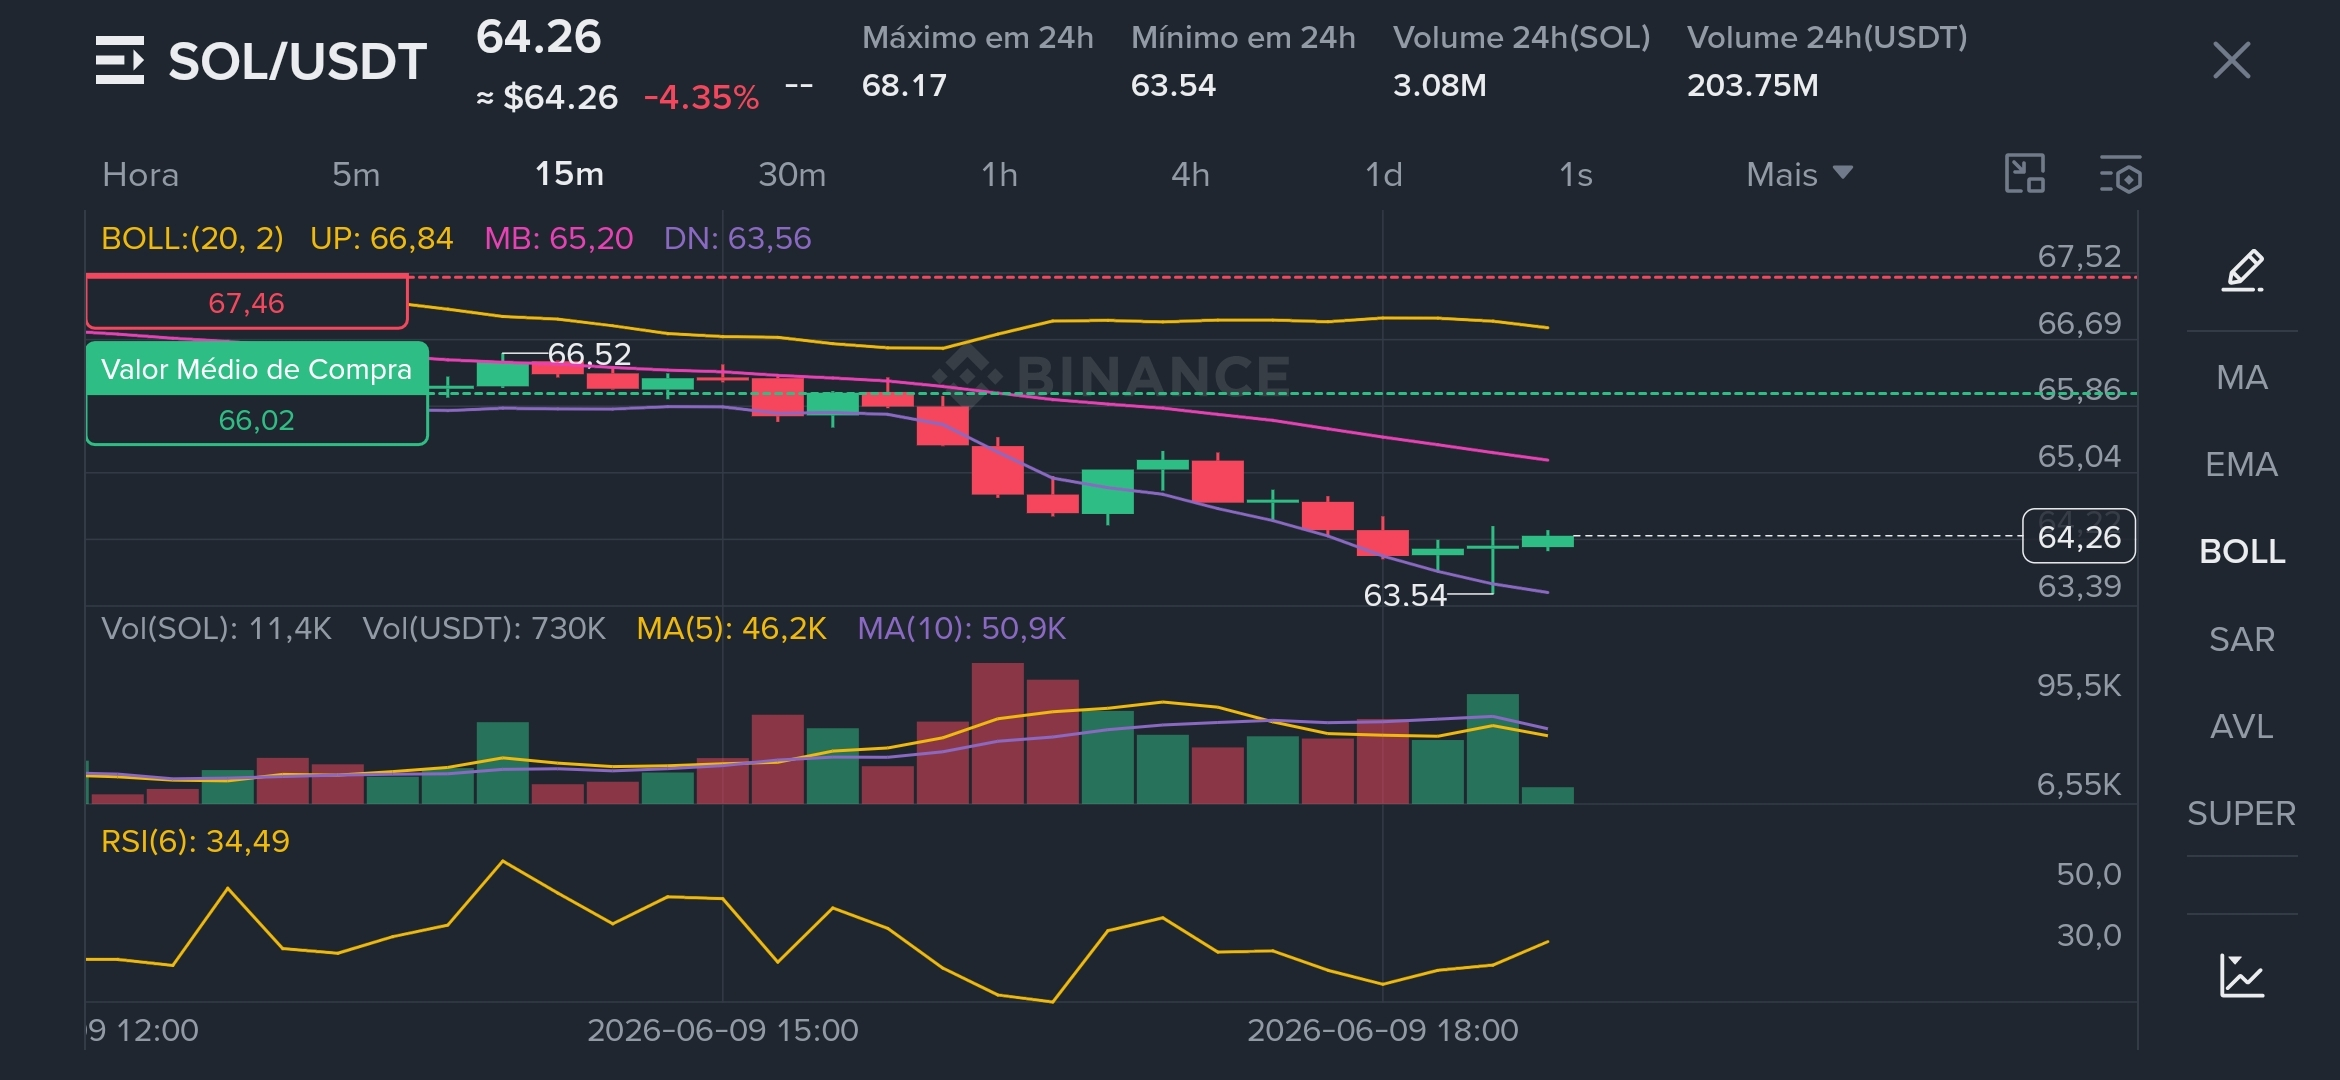Select the 1d interval
The image size is (2340, 1080).
point(1384,175)
